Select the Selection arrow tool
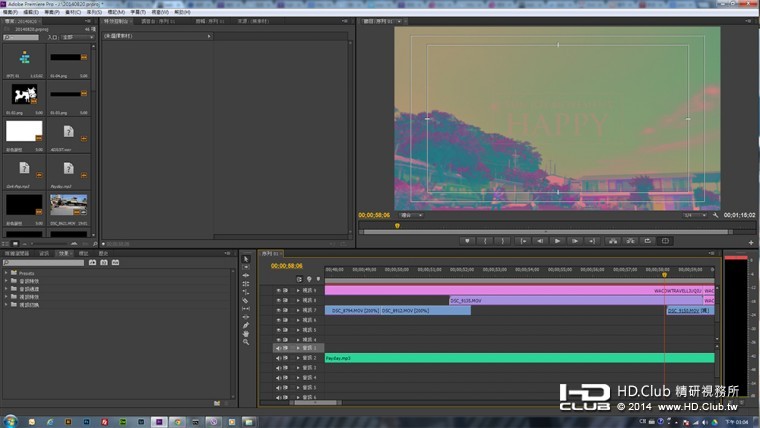The width and height of the screenshot is (760, 428). (x=246, y=259)
